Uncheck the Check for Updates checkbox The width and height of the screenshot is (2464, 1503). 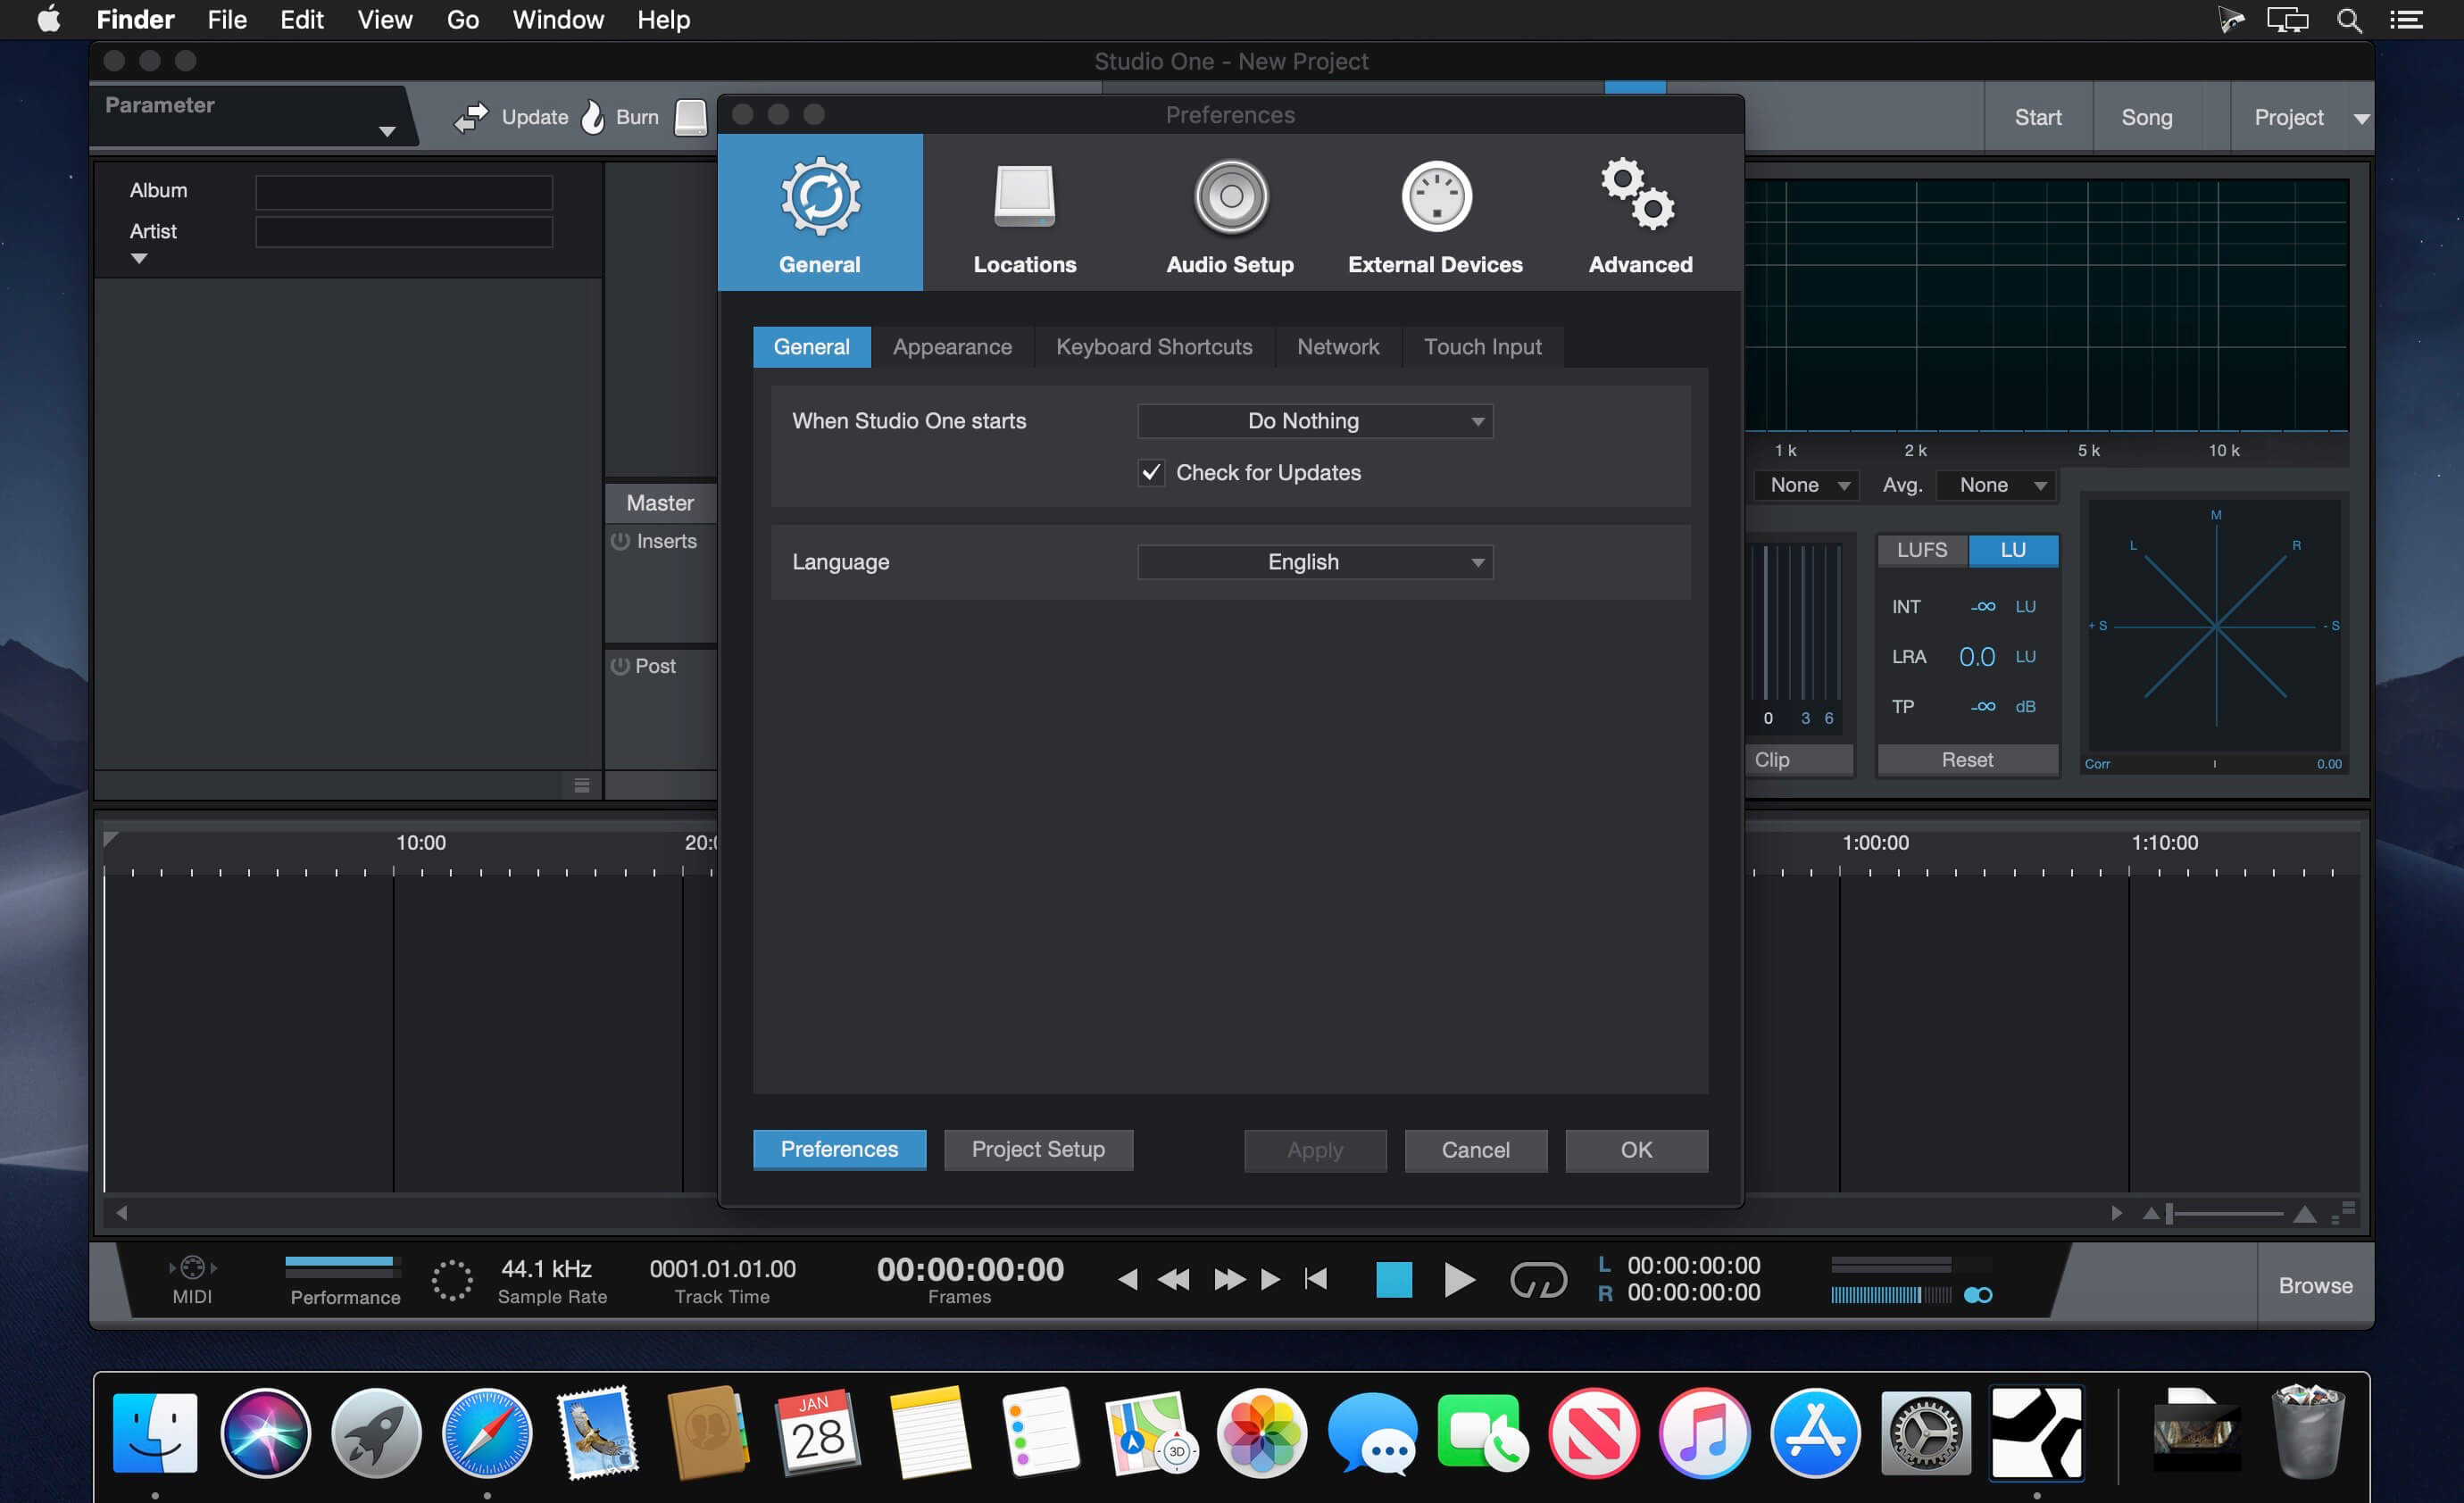point(1151,472)
